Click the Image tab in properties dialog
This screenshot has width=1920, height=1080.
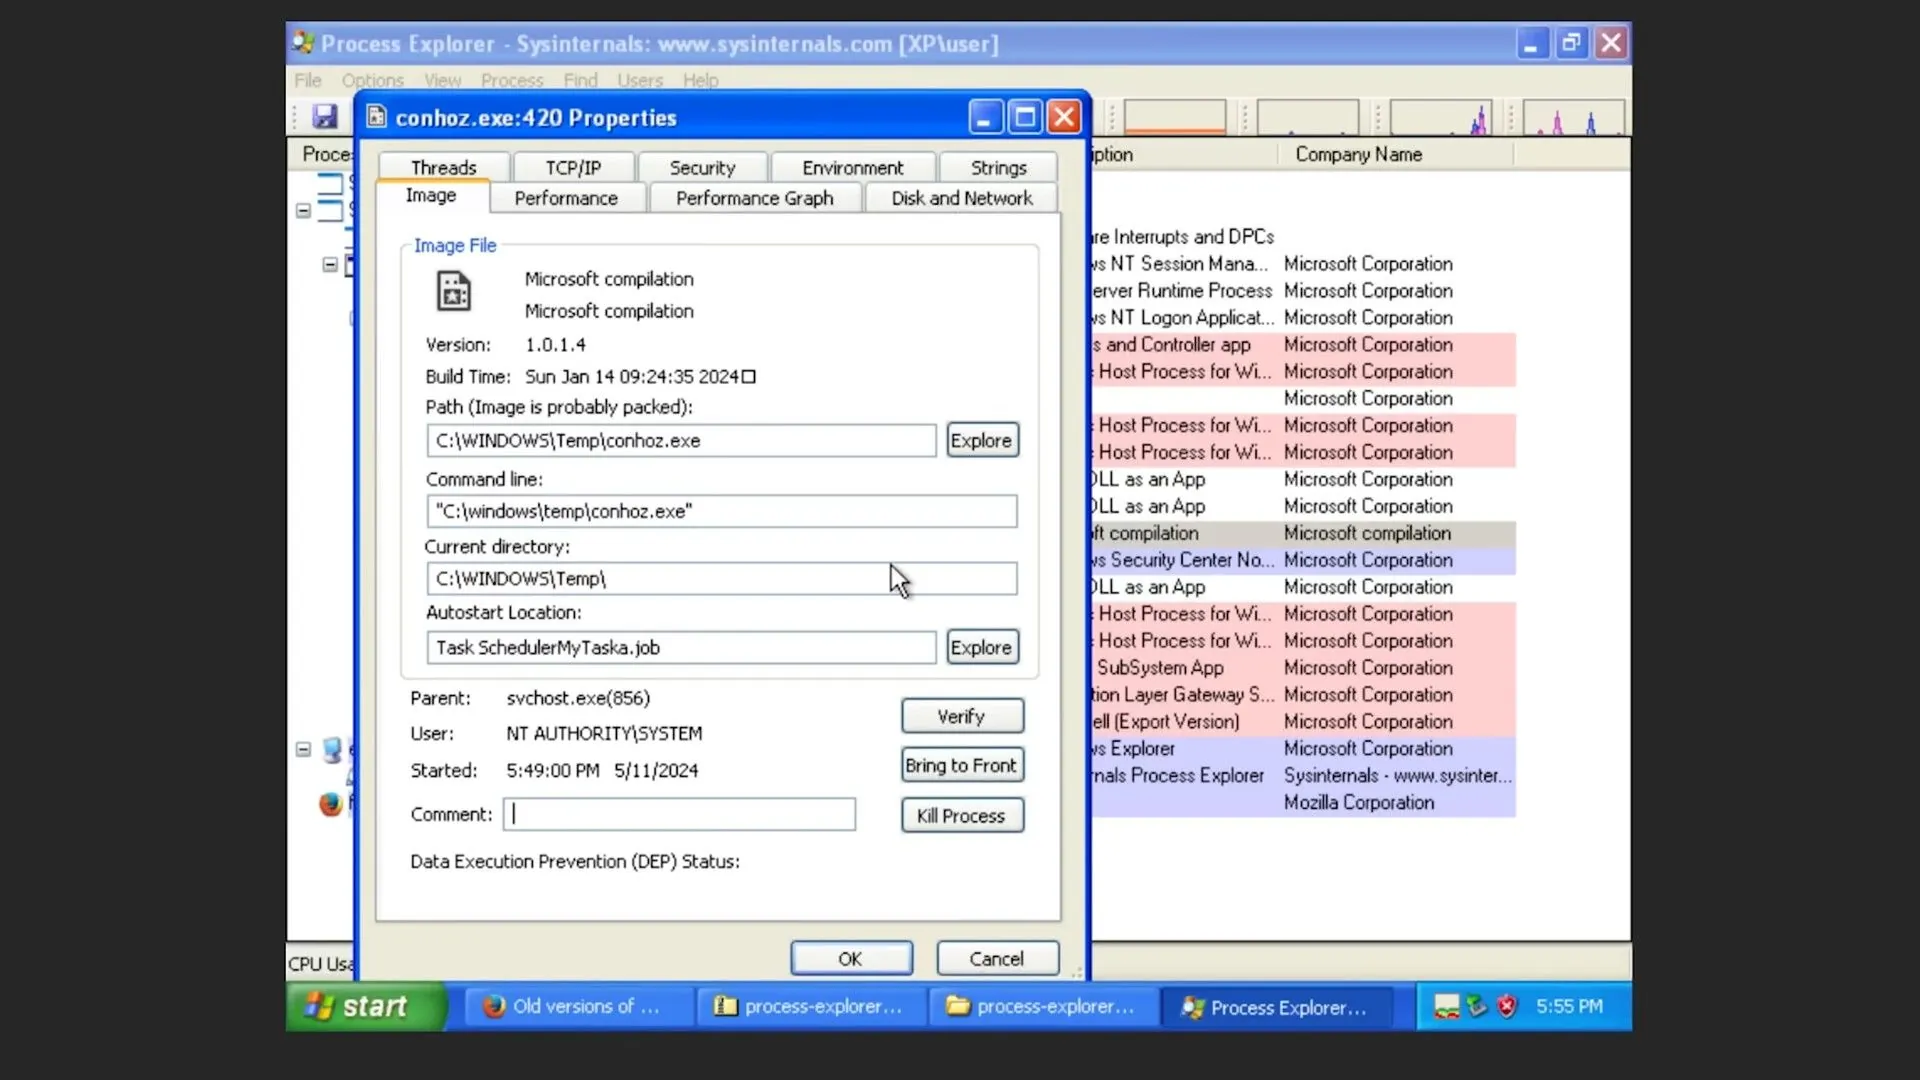click(x=431, y=196)
